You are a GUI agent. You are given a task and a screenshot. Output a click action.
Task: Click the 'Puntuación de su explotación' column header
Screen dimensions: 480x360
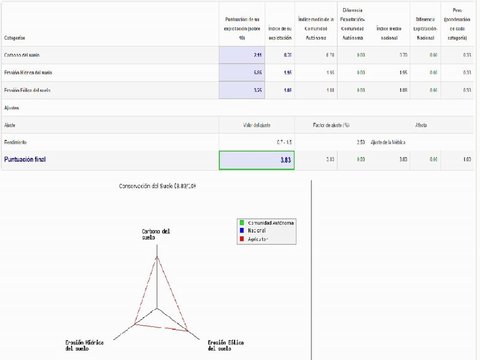coord(242,28)
